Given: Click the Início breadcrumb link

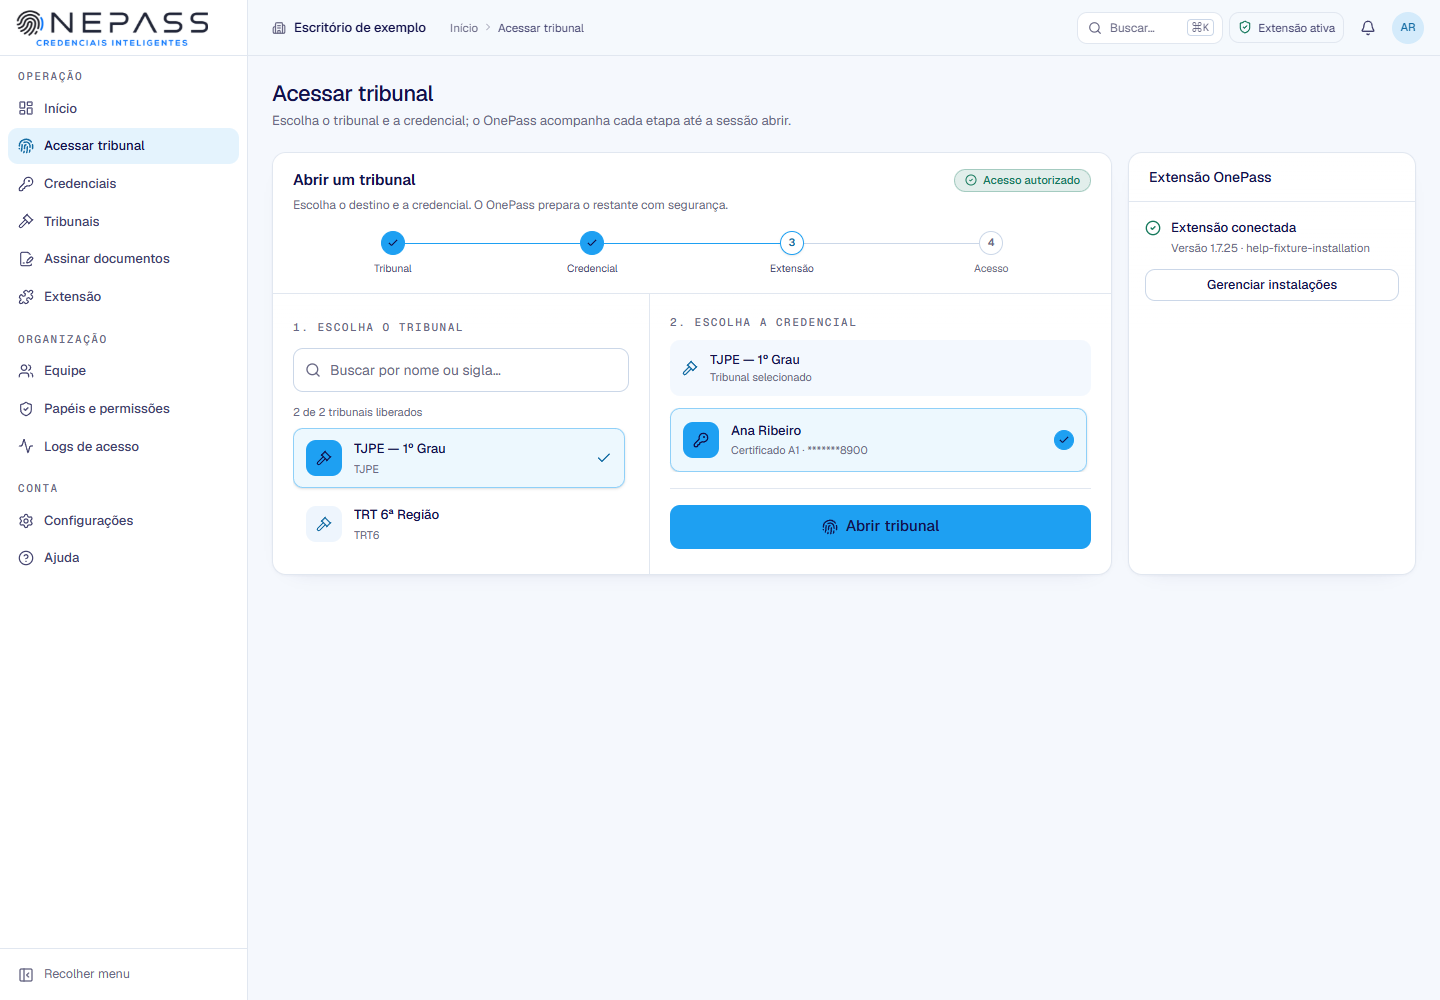Looking at the screenshot, I should coord(464,28).
